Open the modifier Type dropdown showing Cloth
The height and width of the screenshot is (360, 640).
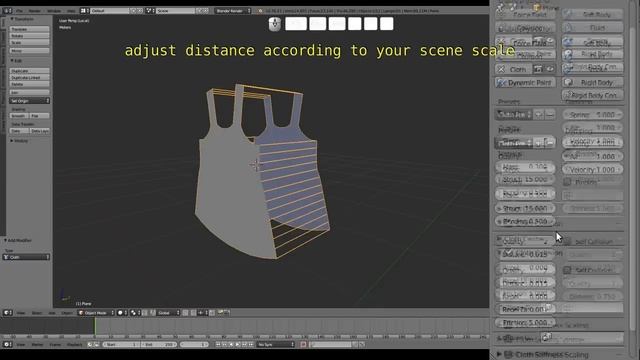(x=26, y=257)
